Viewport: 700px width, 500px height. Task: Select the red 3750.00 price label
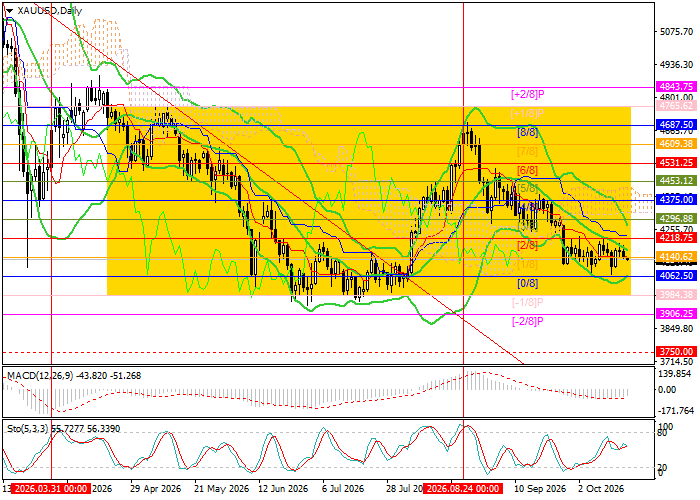[676, 352]
